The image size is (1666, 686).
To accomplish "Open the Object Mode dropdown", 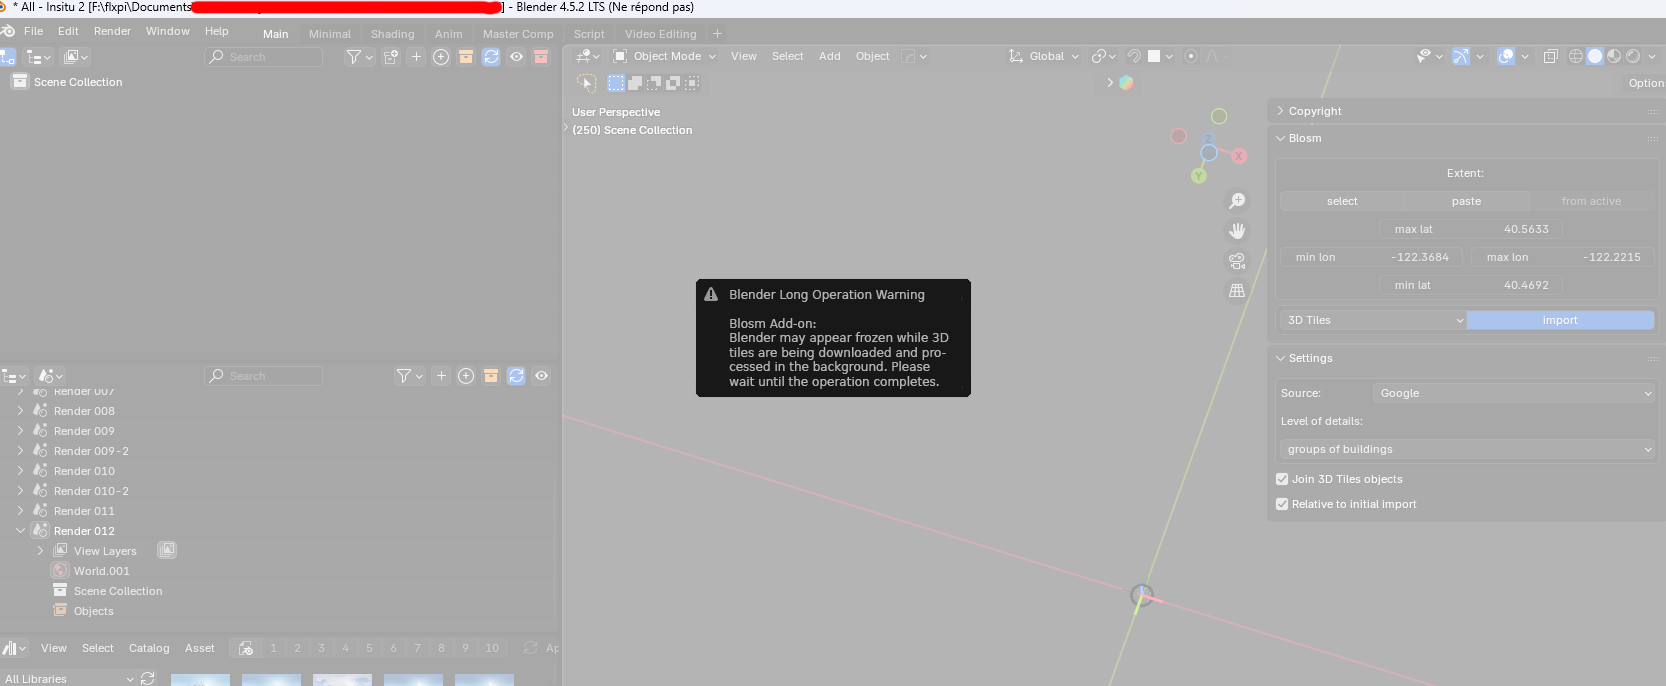I will [664, 56].
